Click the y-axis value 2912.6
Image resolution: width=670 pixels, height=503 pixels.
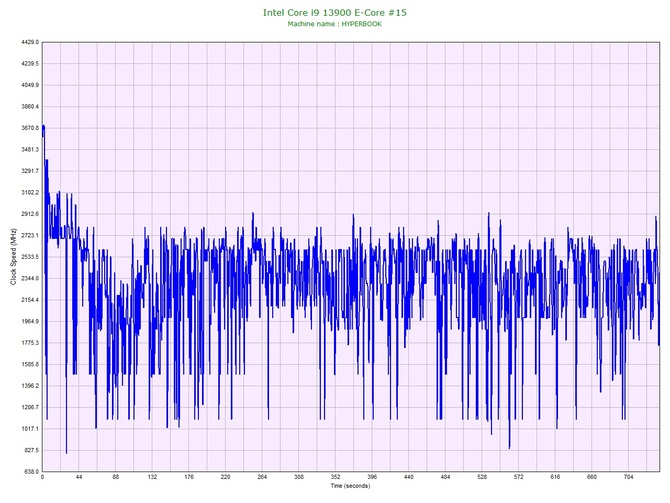(x=30, y=214)
